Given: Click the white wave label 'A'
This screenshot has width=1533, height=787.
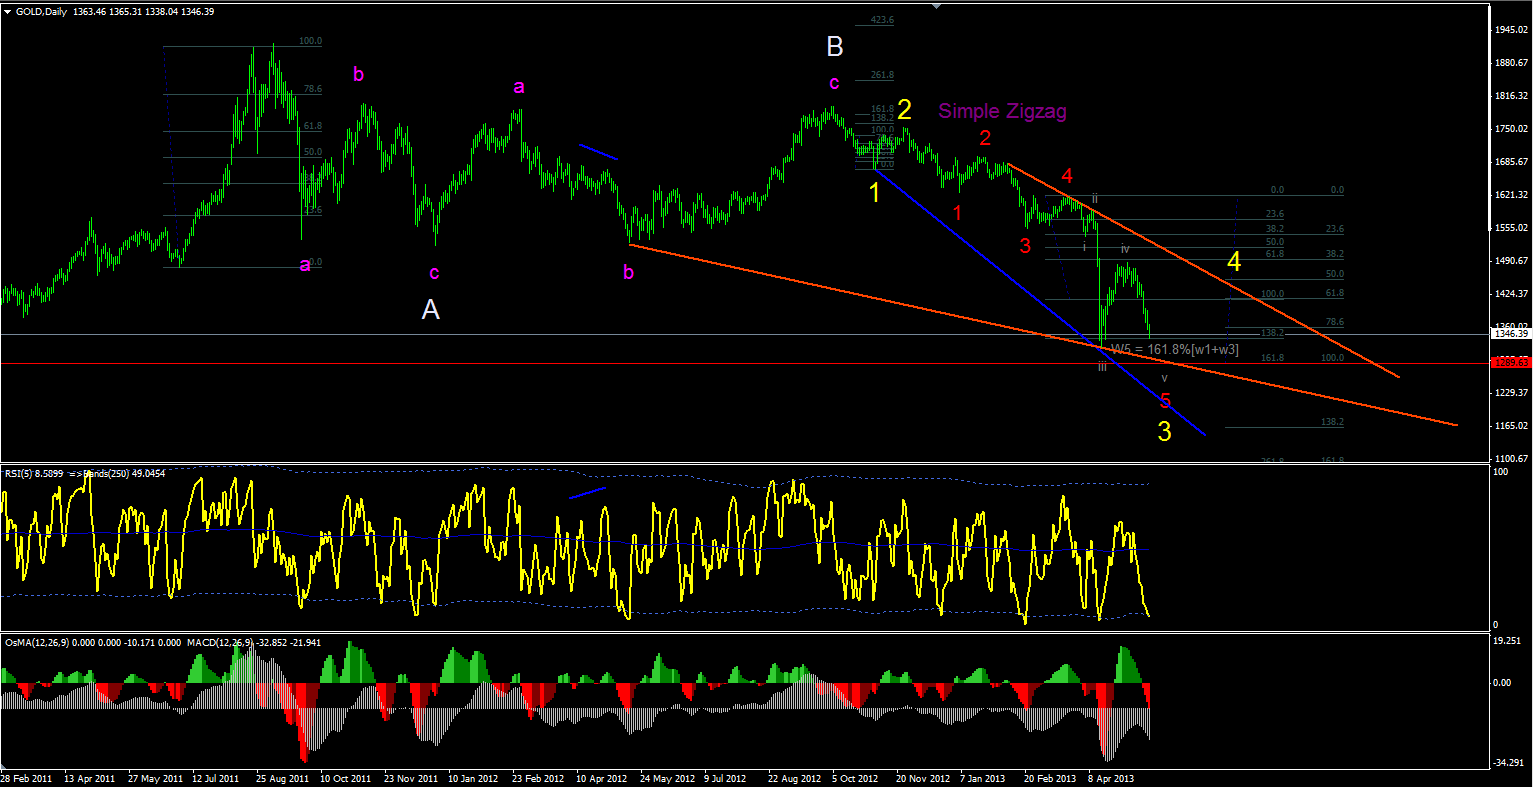Looking at the screenshot, I should pos(431,310).
